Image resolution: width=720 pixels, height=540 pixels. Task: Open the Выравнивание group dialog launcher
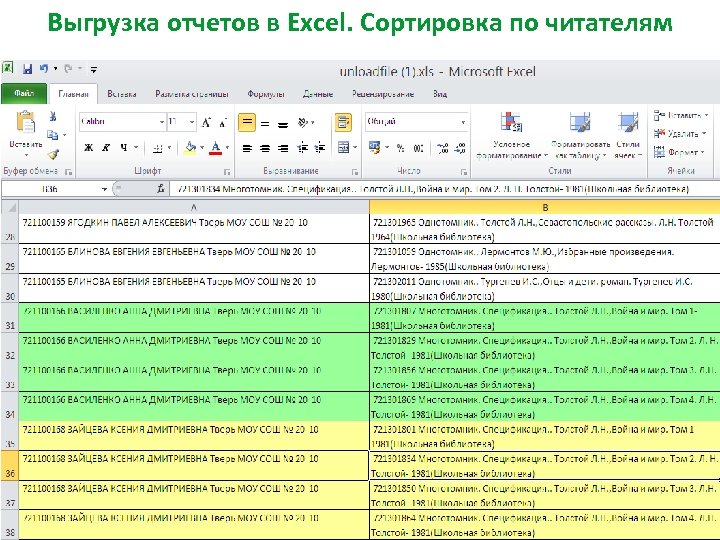tap(354, 172)
